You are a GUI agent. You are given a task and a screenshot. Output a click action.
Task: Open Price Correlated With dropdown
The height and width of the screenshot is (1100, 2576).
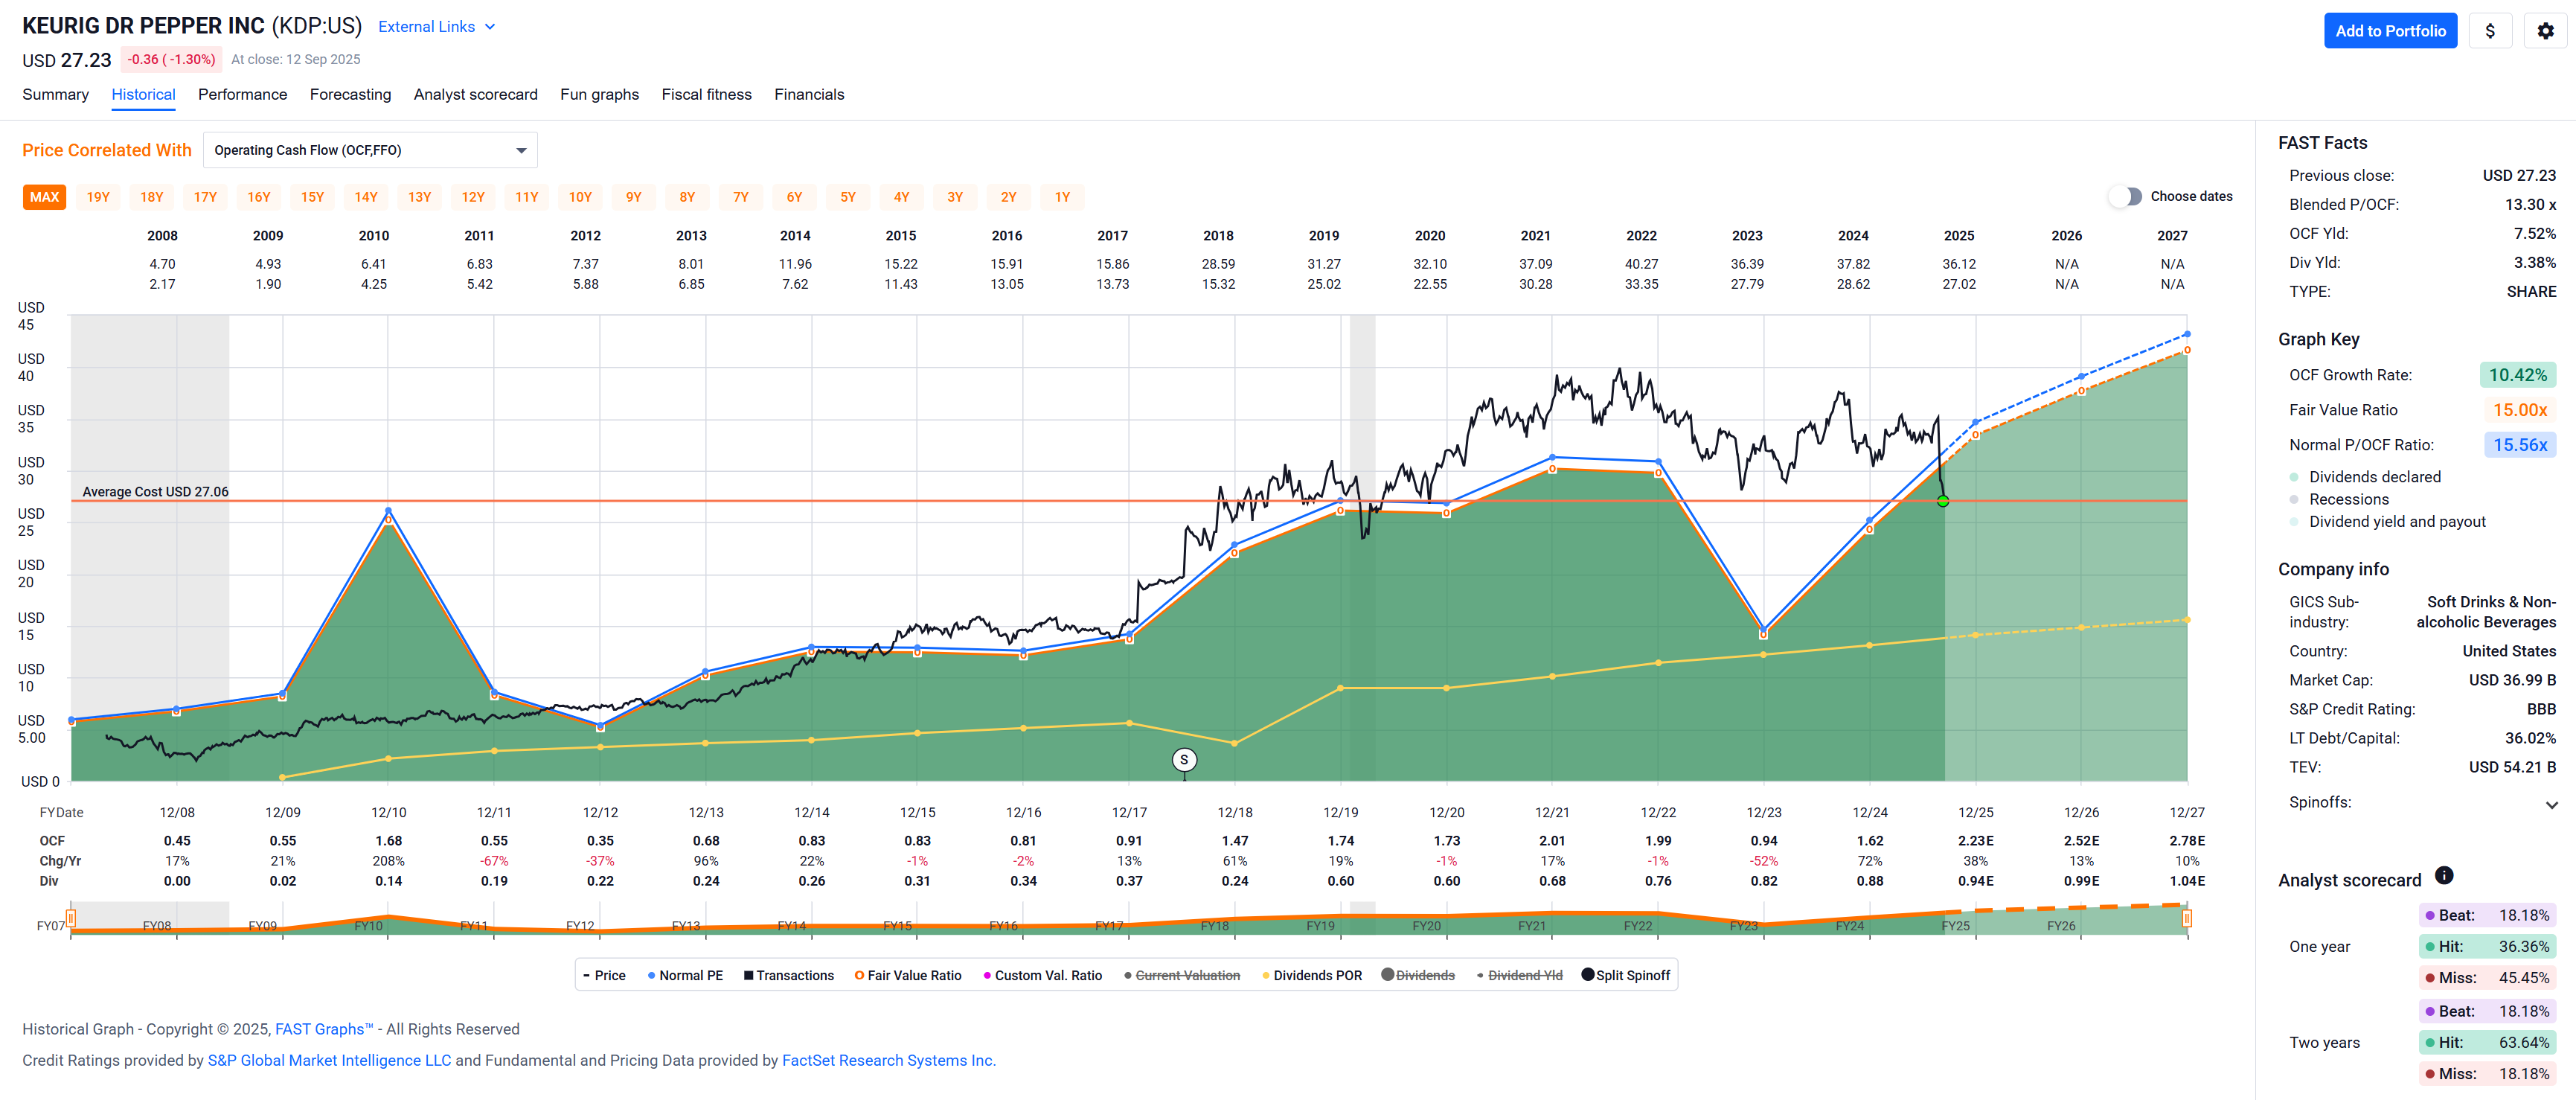tap(370, 150)
